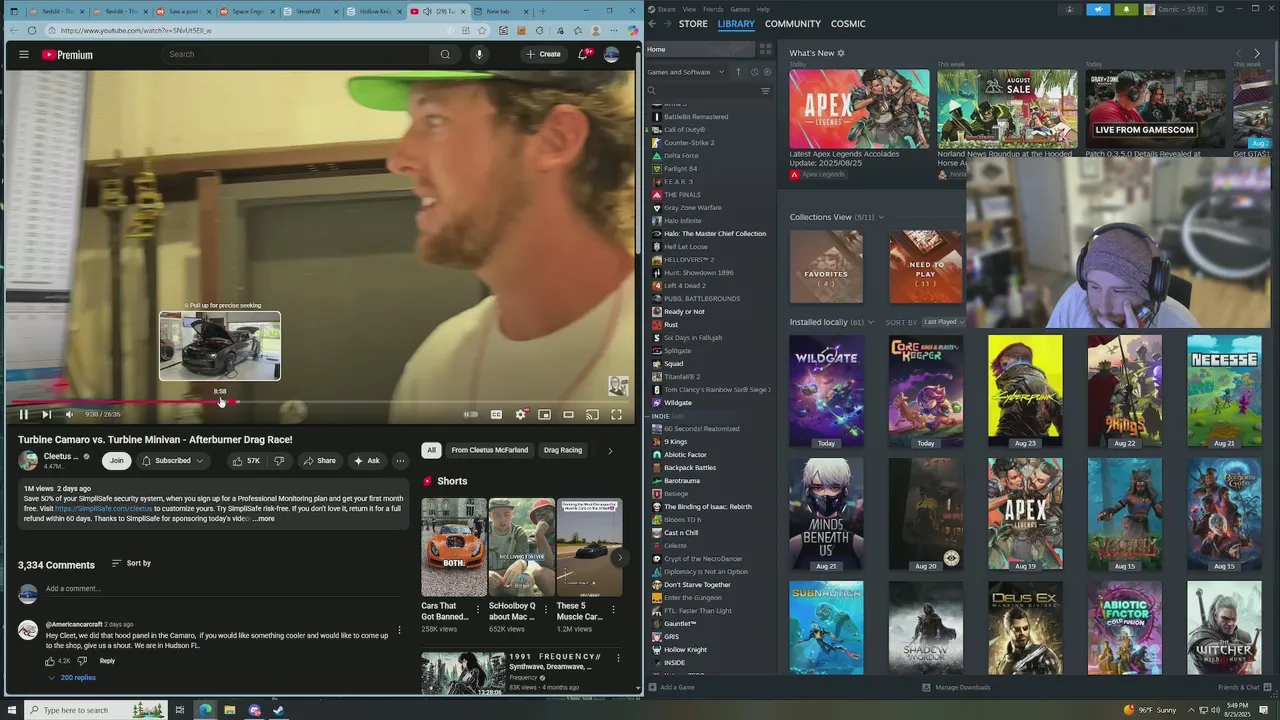The width and height of the screenshot is (1280, 720).
Task: Open the Steam menu in Steam window
Action: [665, 9]
